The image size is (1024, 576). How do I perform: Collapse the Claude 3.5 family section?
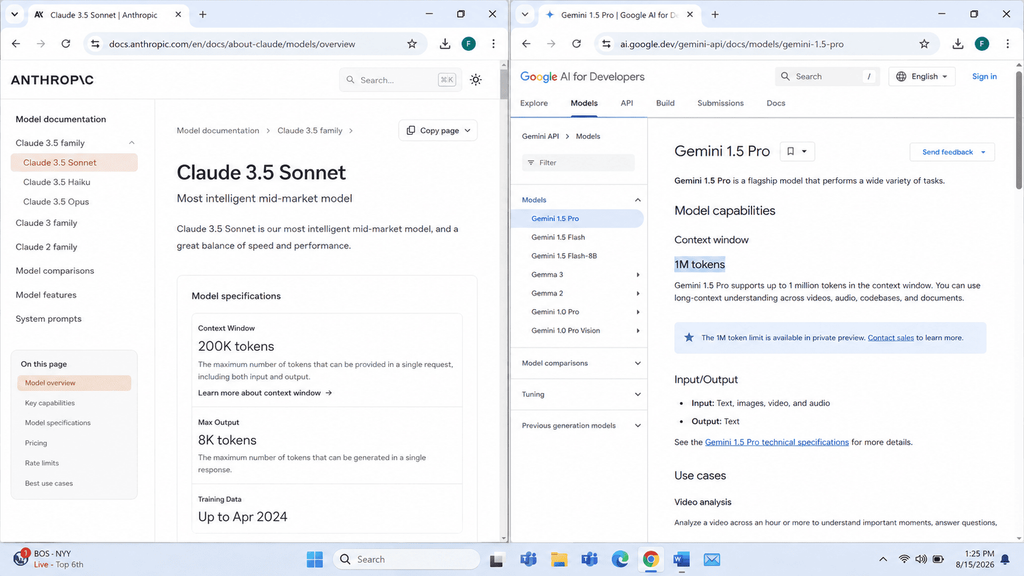(131, 142)
